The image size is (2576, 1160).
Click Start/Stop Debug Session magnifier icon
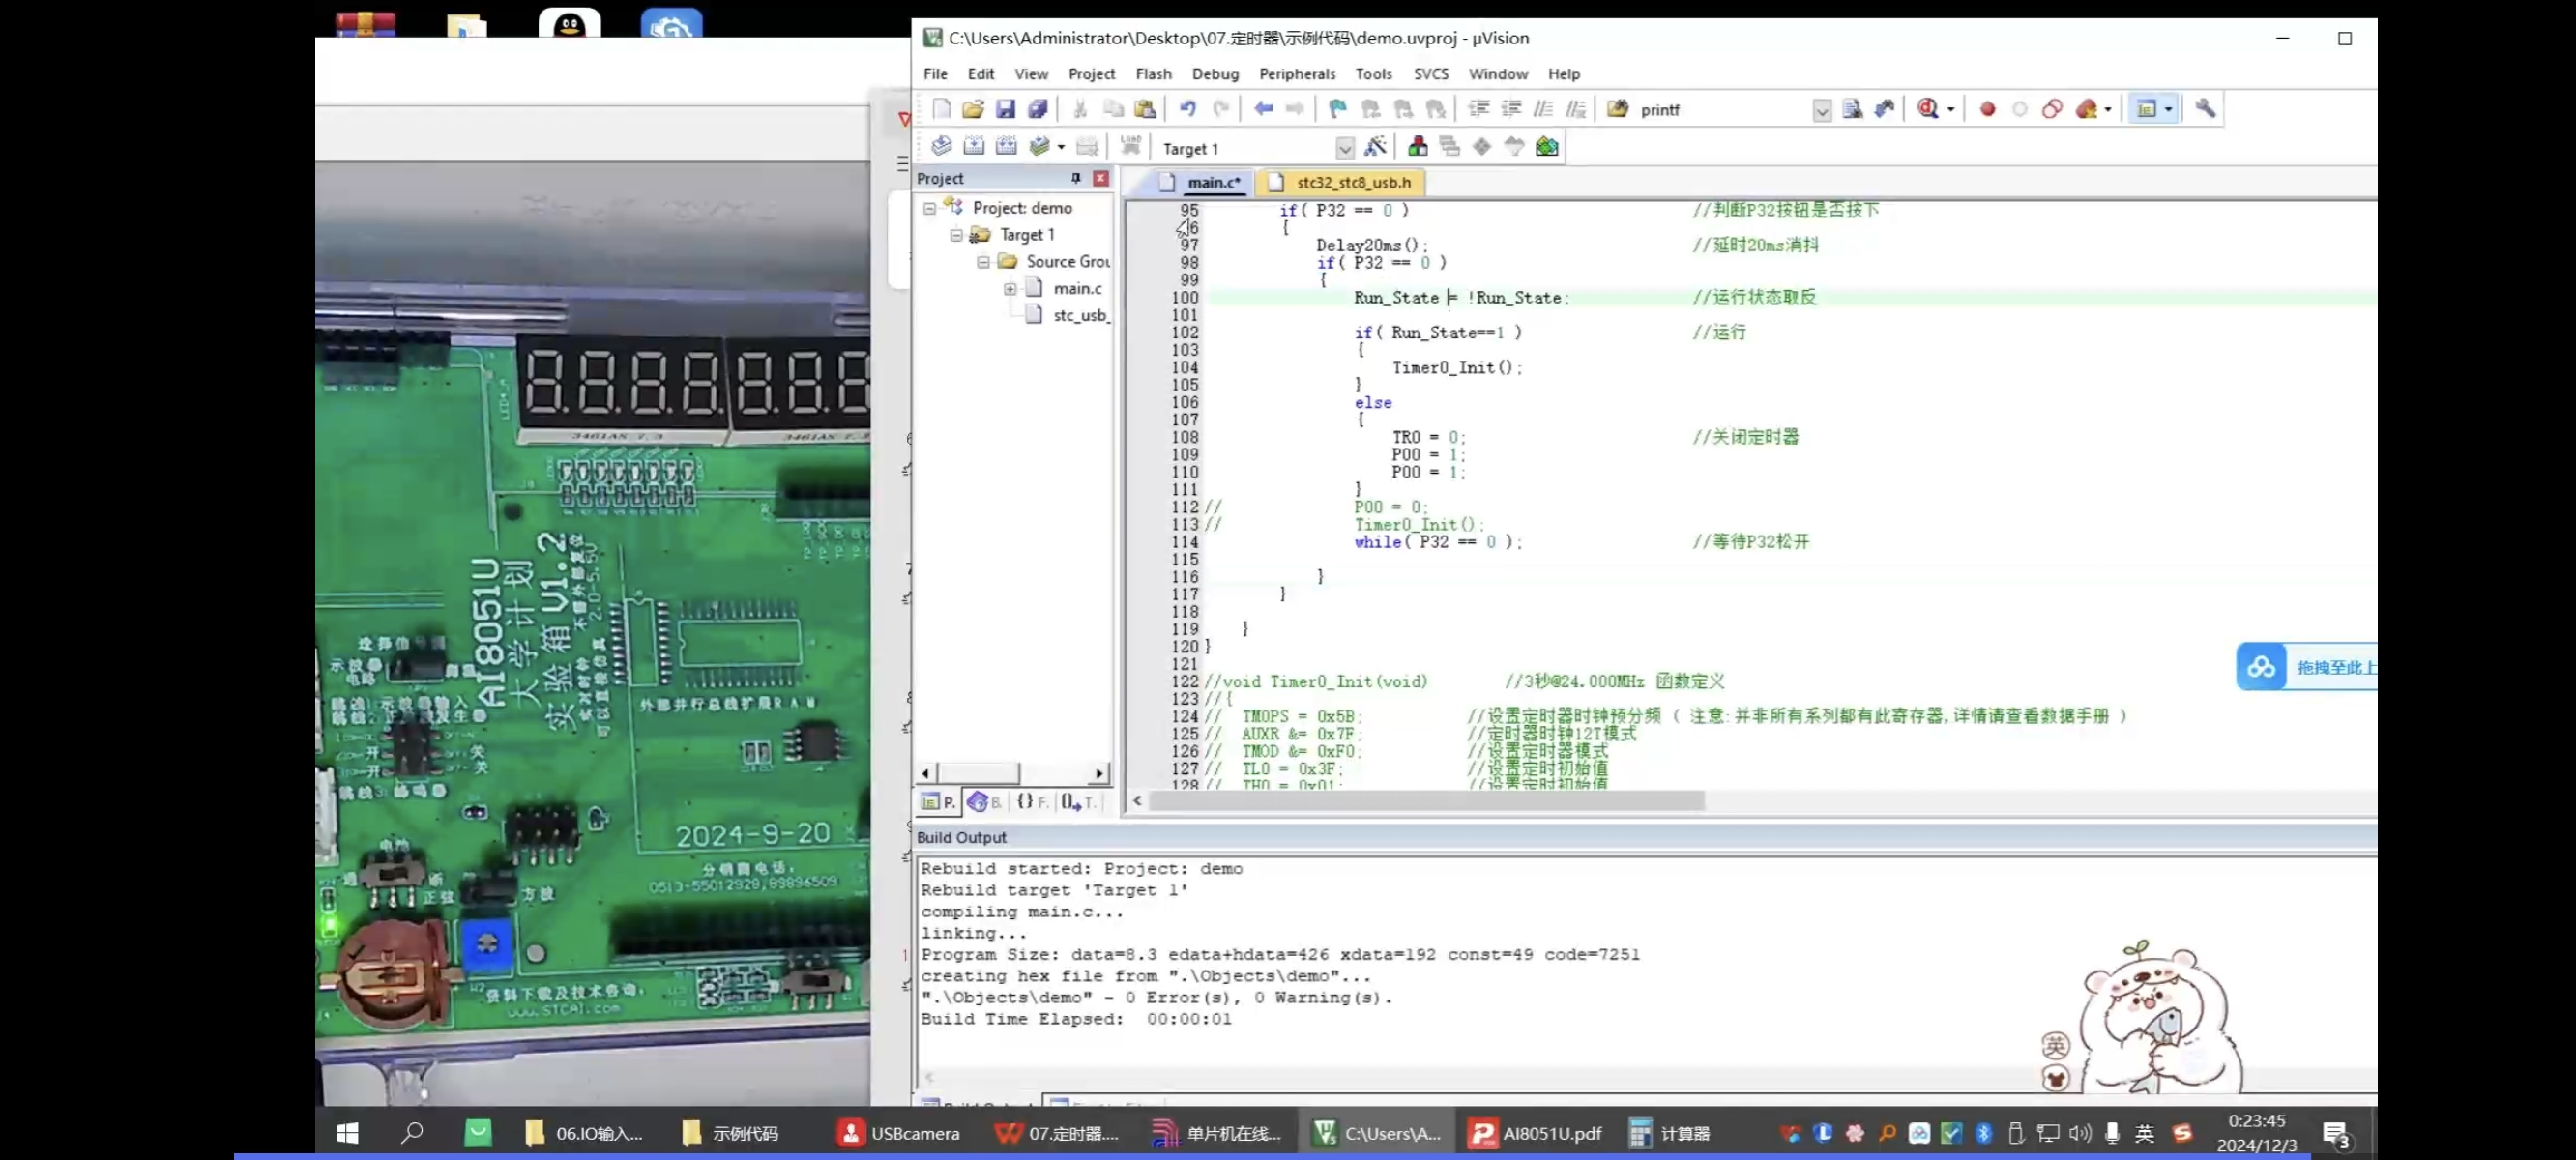click(1927, 109)
